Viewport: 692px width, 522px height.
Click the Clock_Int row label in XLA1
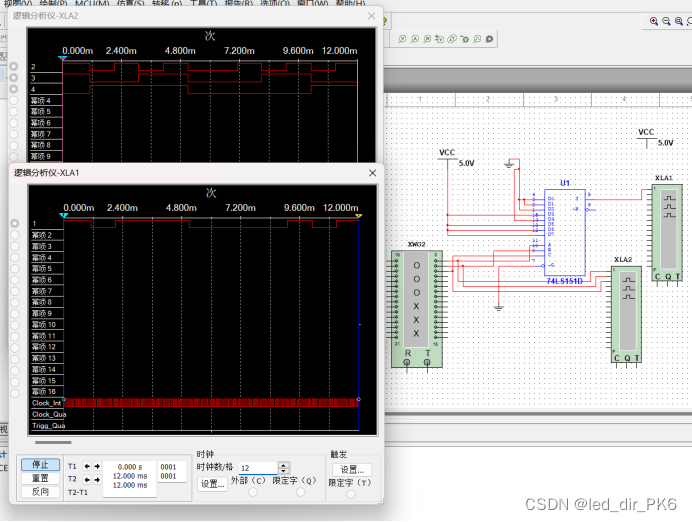point(46,403)
